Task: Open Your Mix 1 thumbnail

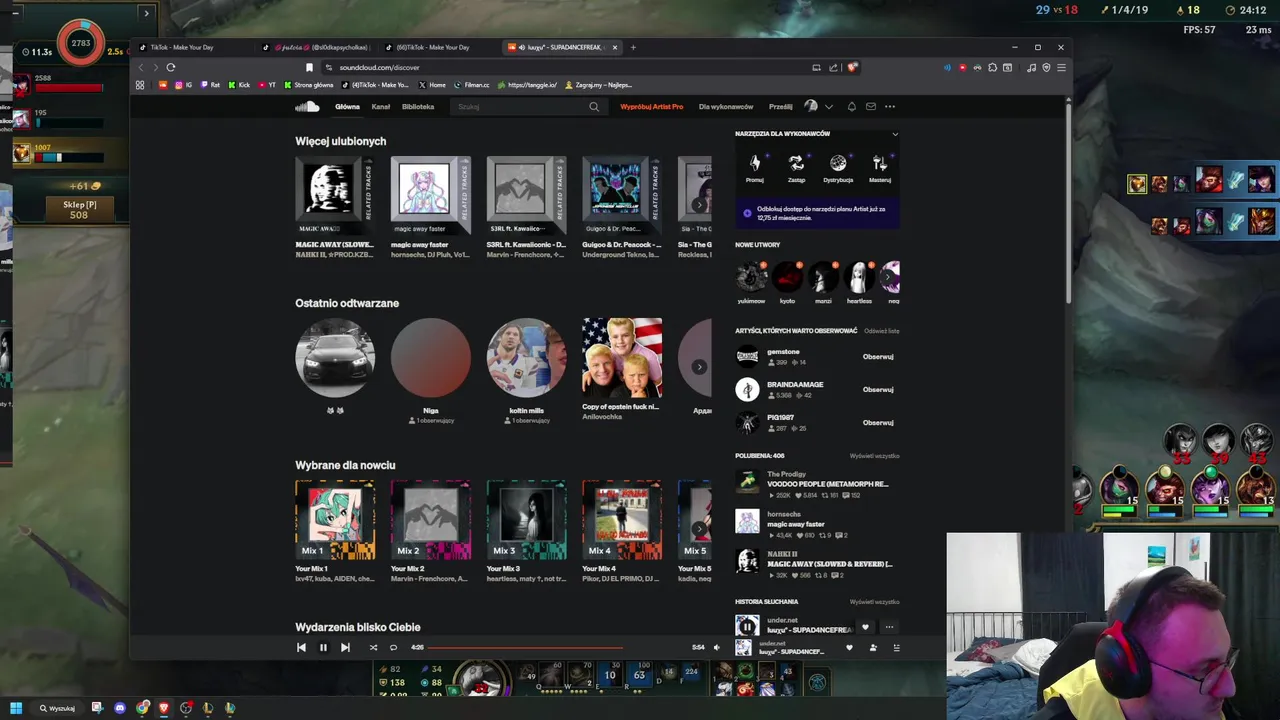Action: [x=335, y=520]
